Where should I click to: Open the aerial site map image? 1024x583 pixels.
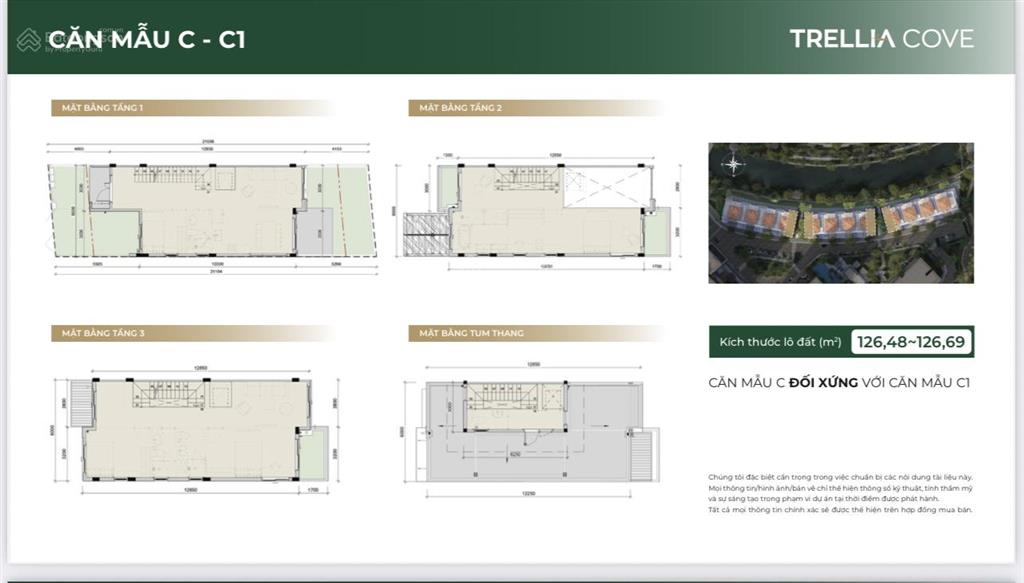click(x=840, y=213)
